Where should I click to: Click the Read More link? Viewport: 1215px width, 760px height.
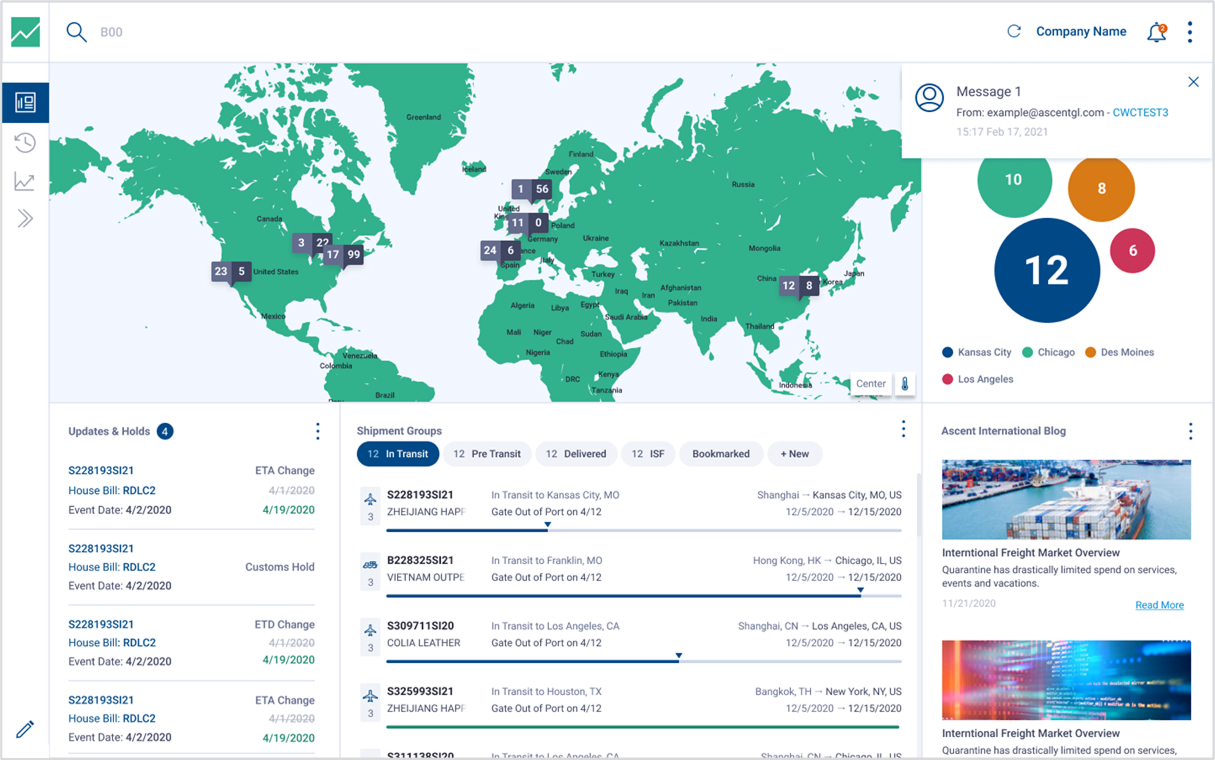pos(1159,605)
